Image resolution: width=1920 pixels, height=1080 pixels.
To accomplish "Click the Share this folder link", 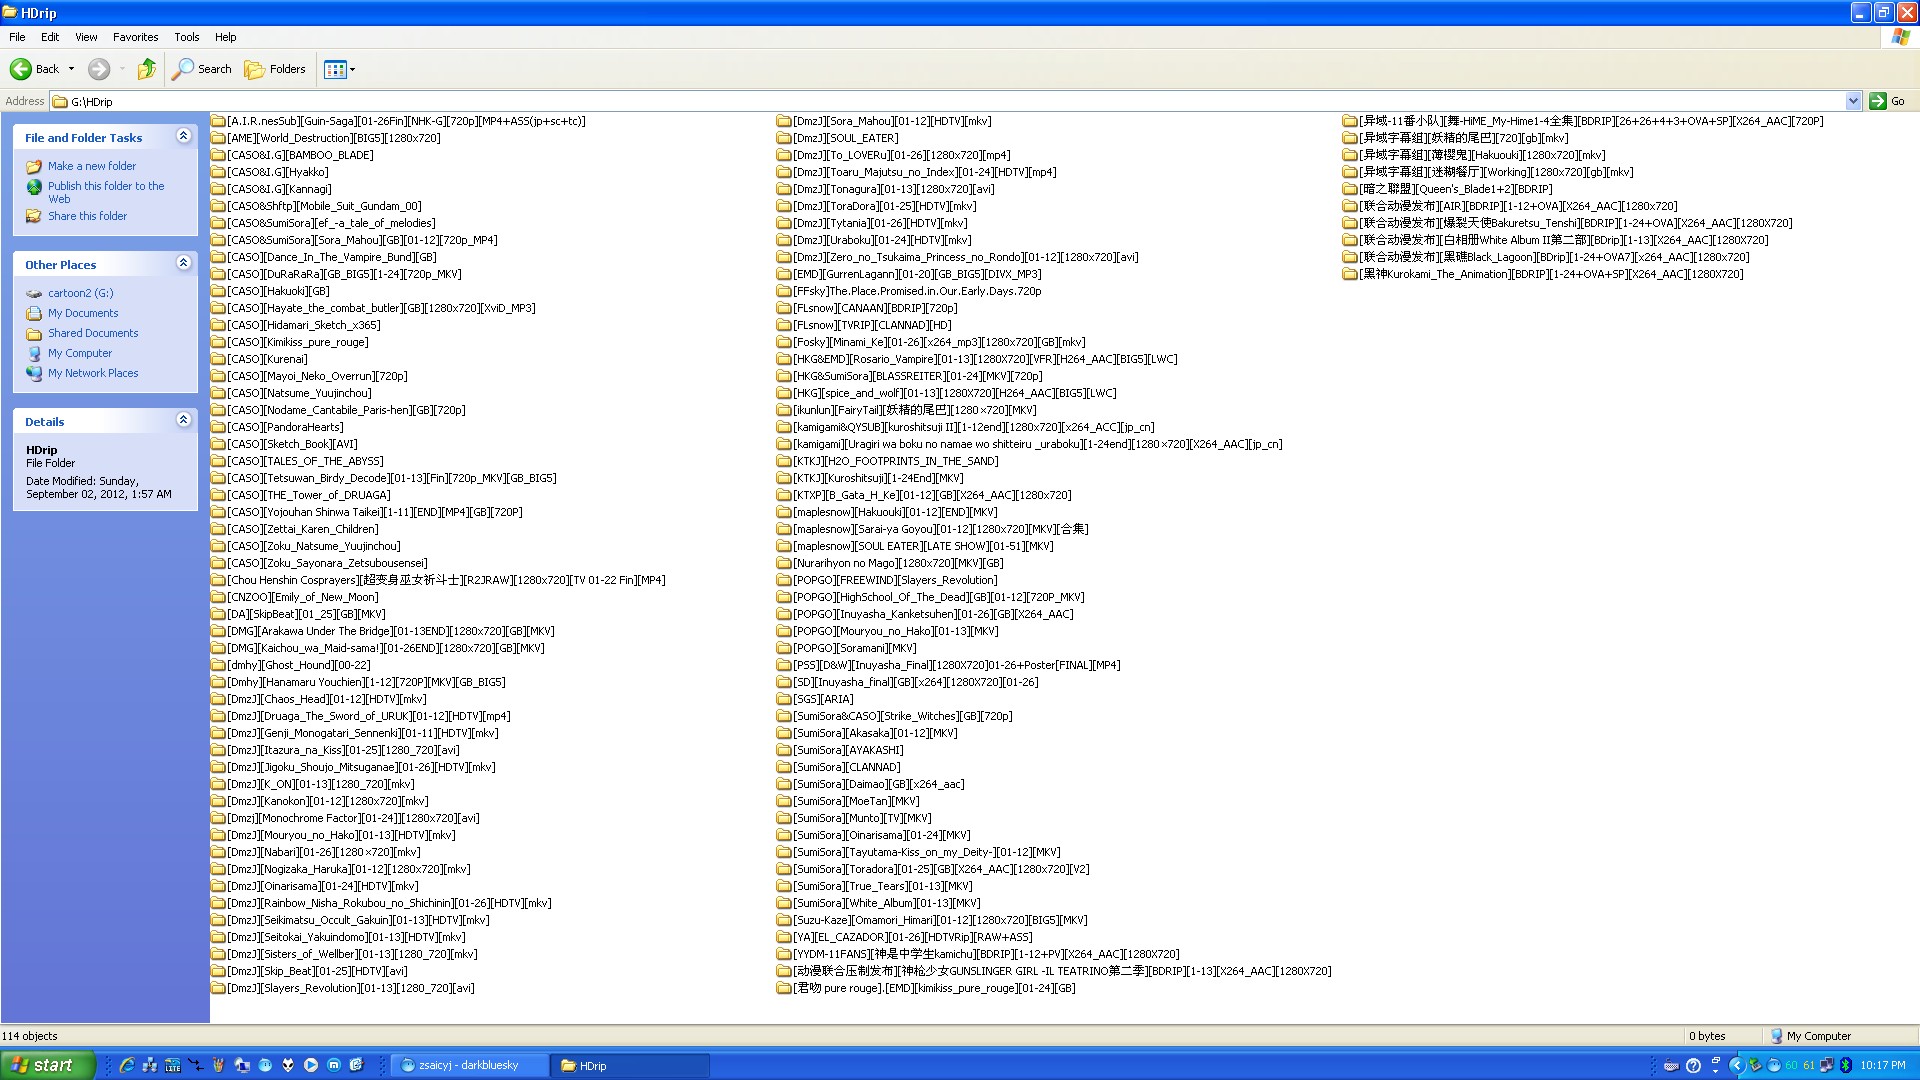I will pyautogui.click(x=87, y=216).
